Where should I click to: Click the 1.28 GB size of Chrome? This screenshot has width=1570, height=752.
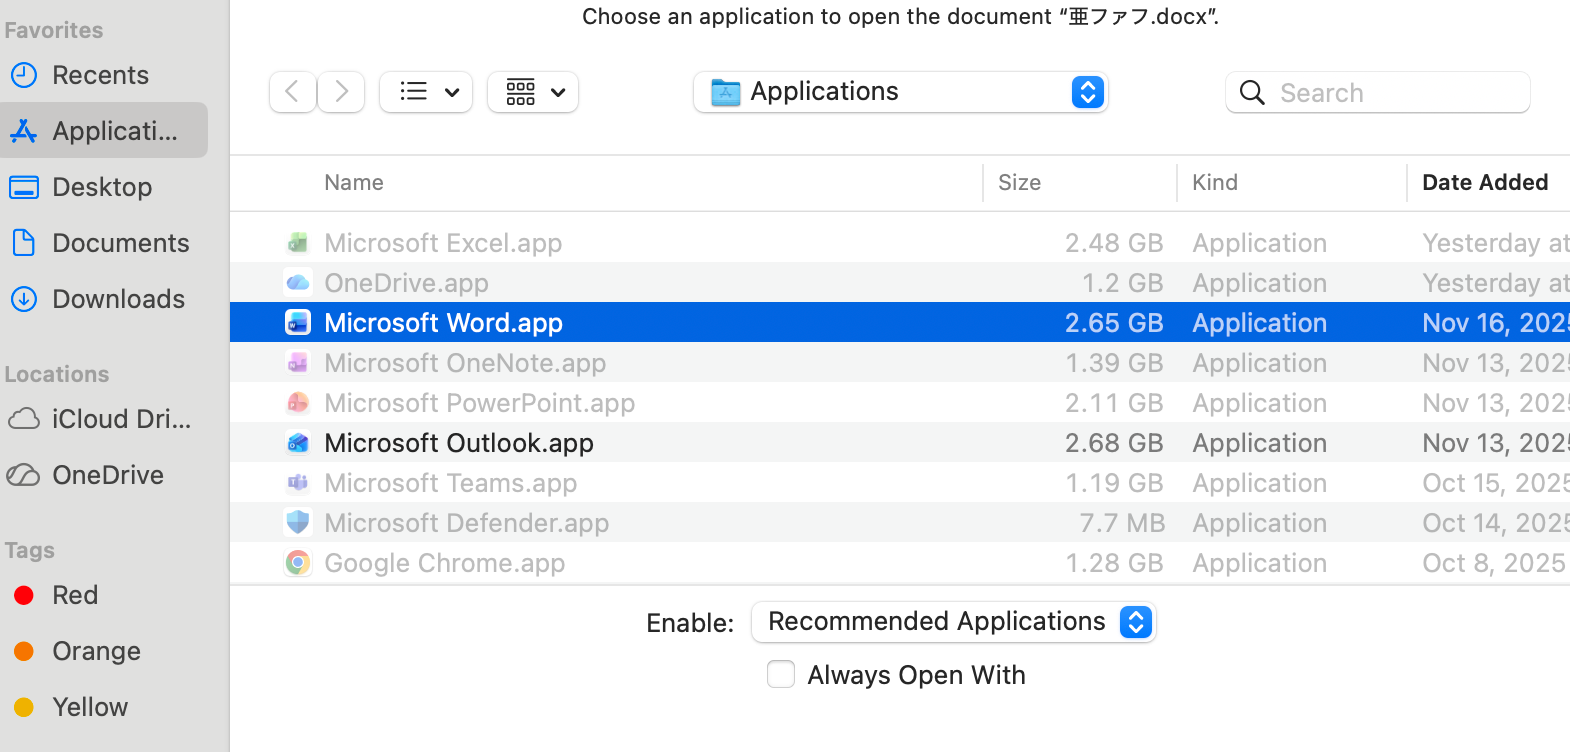click(x=1114, y=563)
